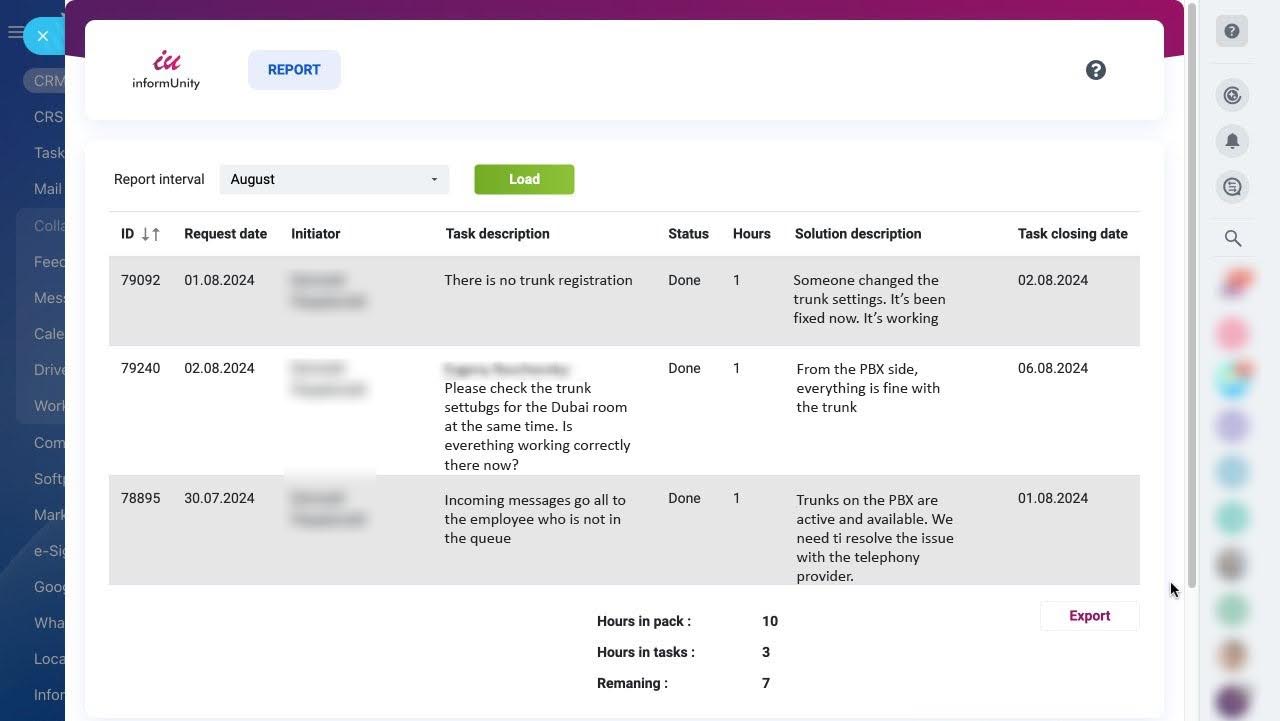Open the Report interval dropdown showing August
Image resolution: width=1280 pixels, height=721 pixels.
click(x=334, y=179)
